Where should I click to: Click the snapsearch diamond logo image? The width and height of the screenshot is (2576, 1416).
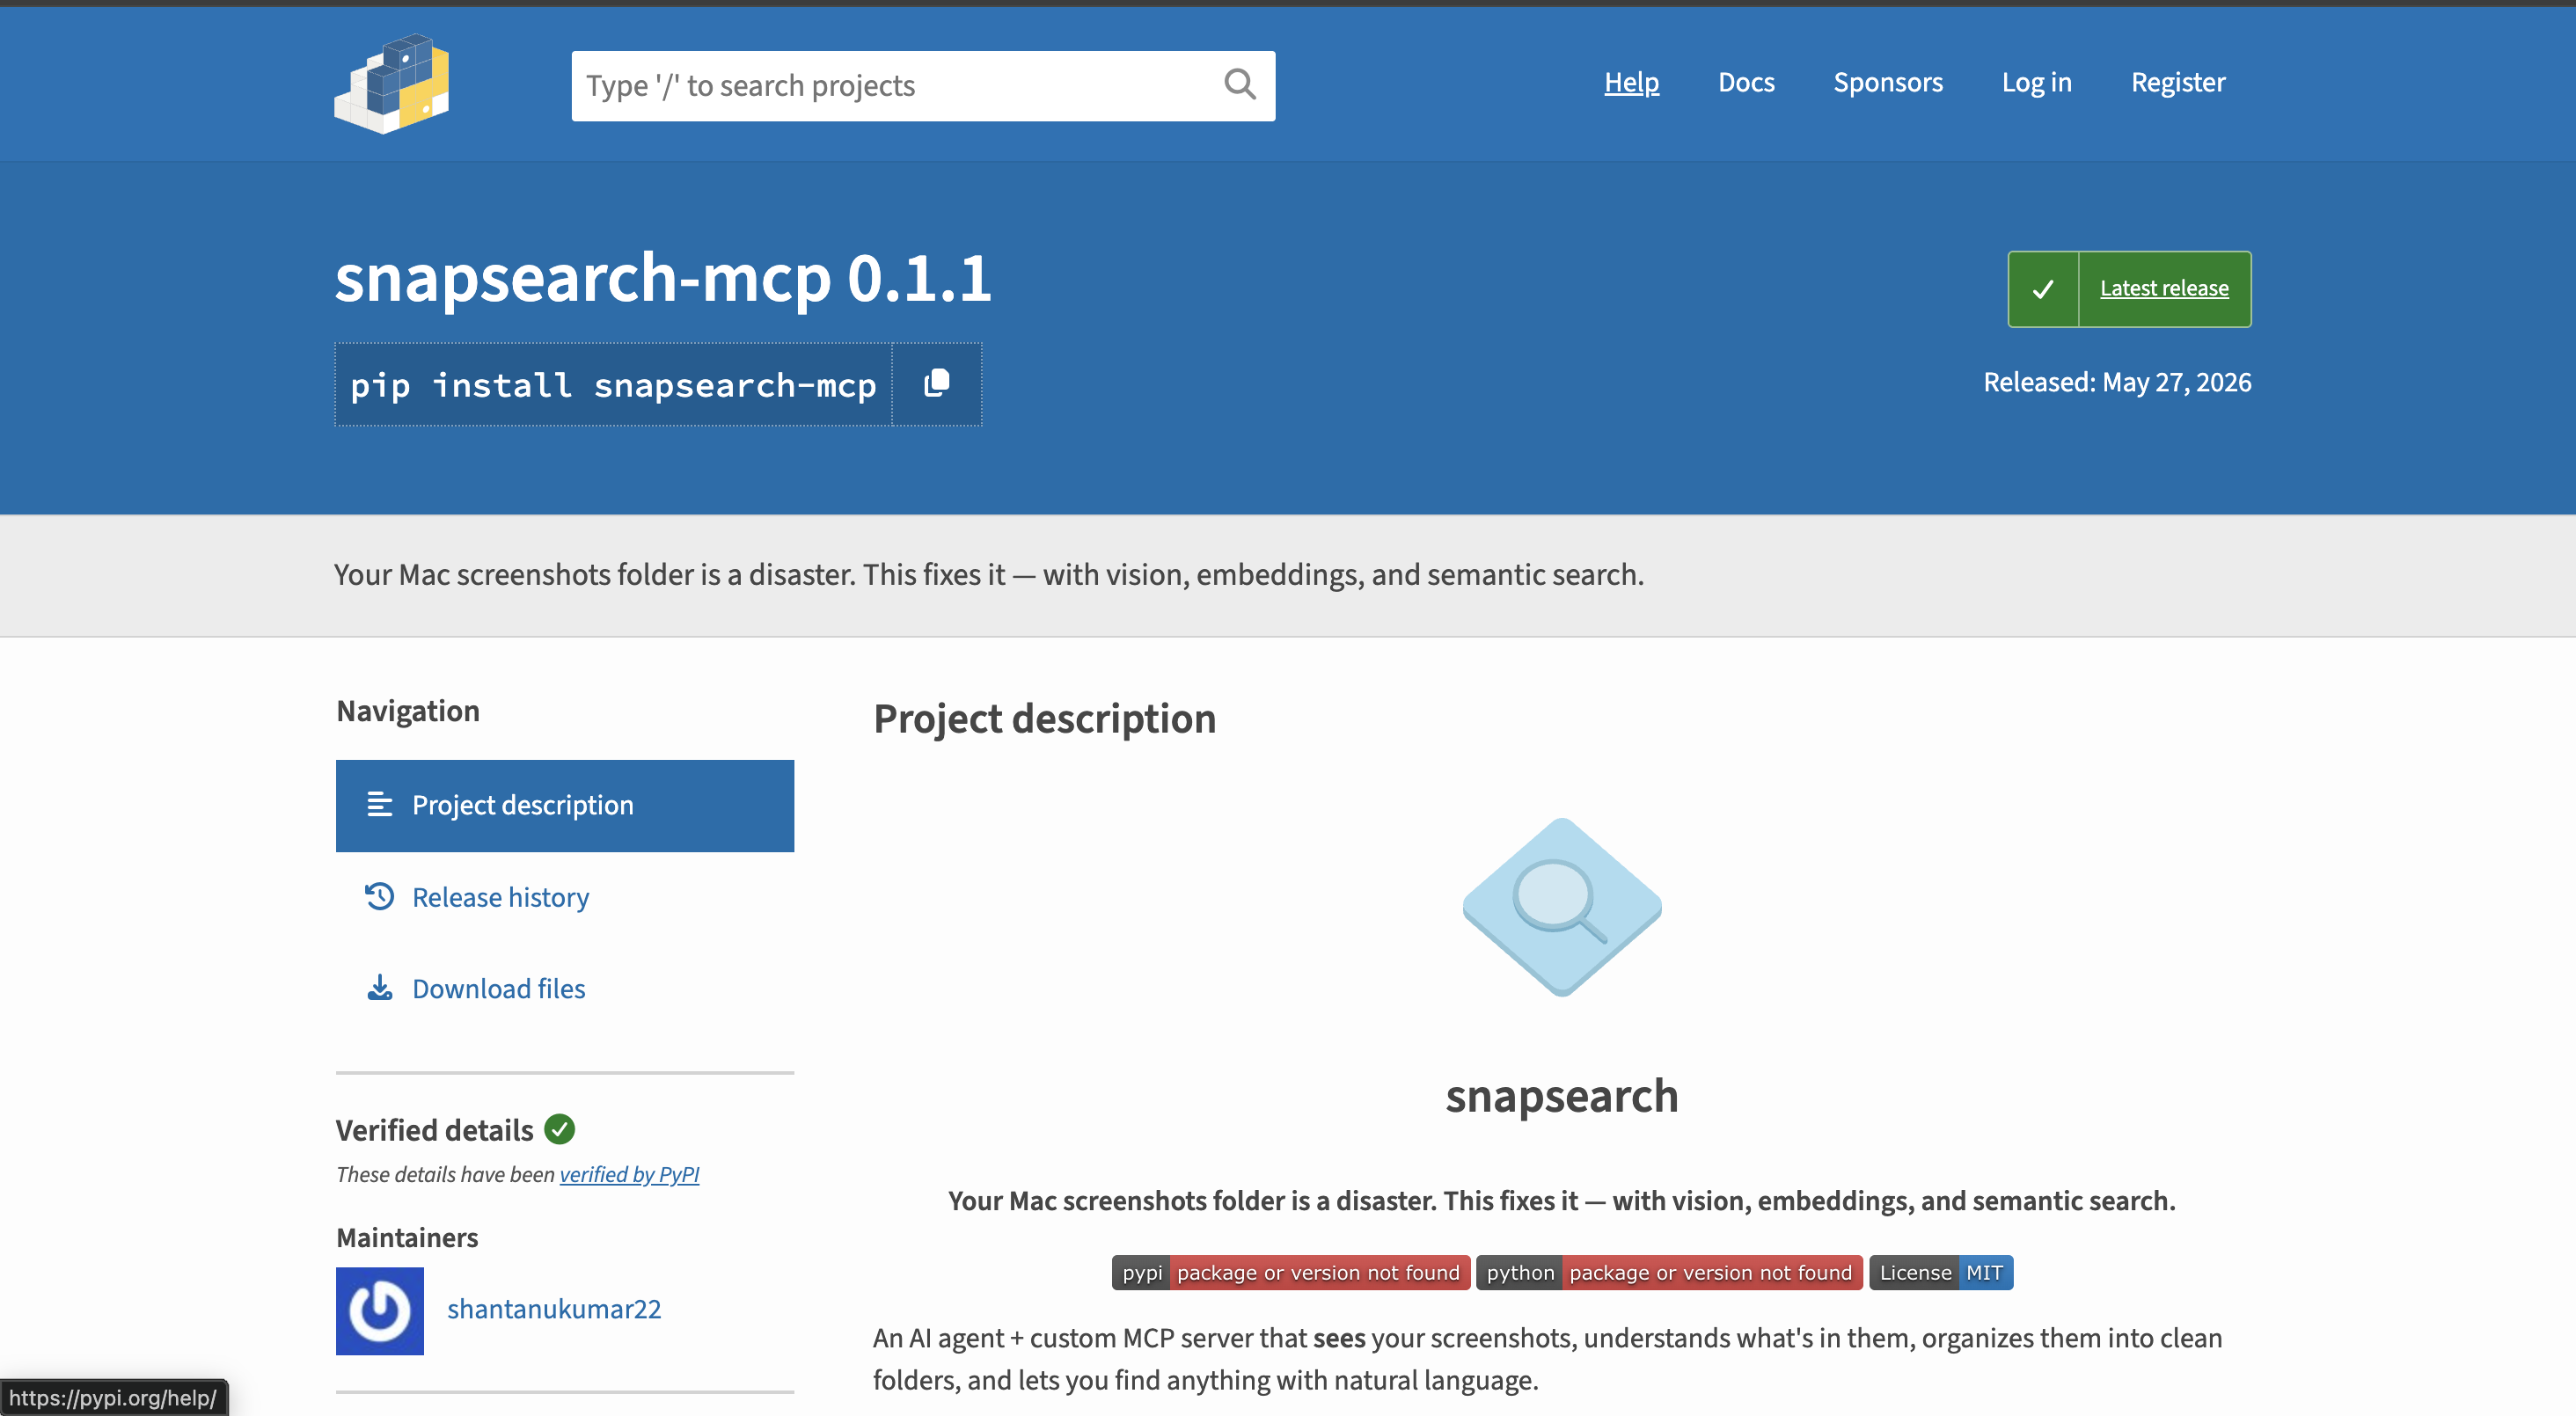[x=1562, y=906]
